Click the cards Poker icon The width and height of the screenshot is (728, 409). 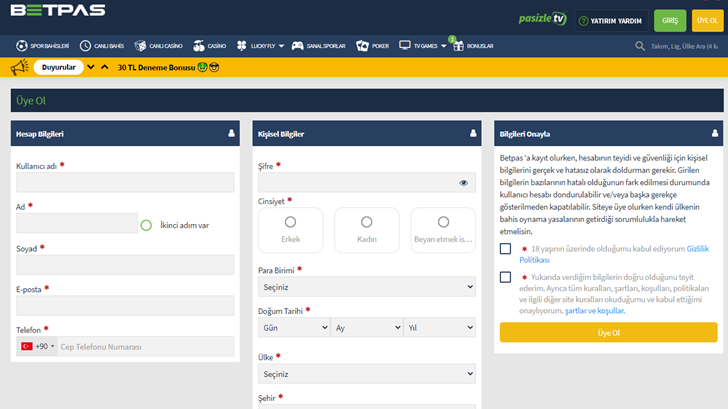point(362,45)
